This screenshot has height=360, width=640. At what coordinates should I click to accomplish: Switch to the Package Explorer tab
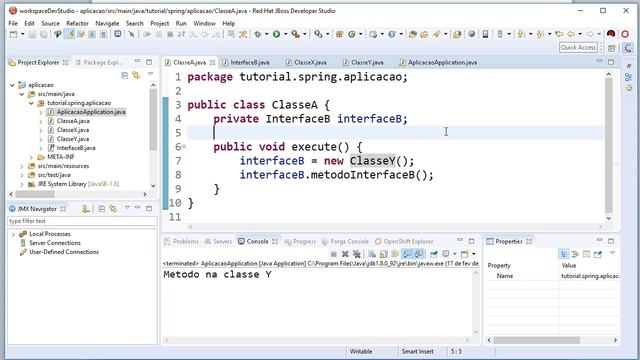[99, 62]
